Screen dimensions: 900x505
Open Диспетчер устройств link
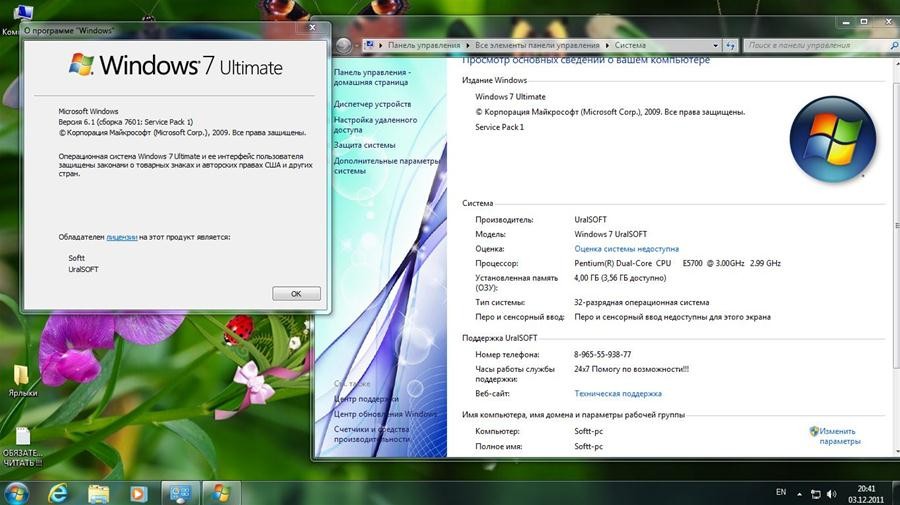coord(373,104)
